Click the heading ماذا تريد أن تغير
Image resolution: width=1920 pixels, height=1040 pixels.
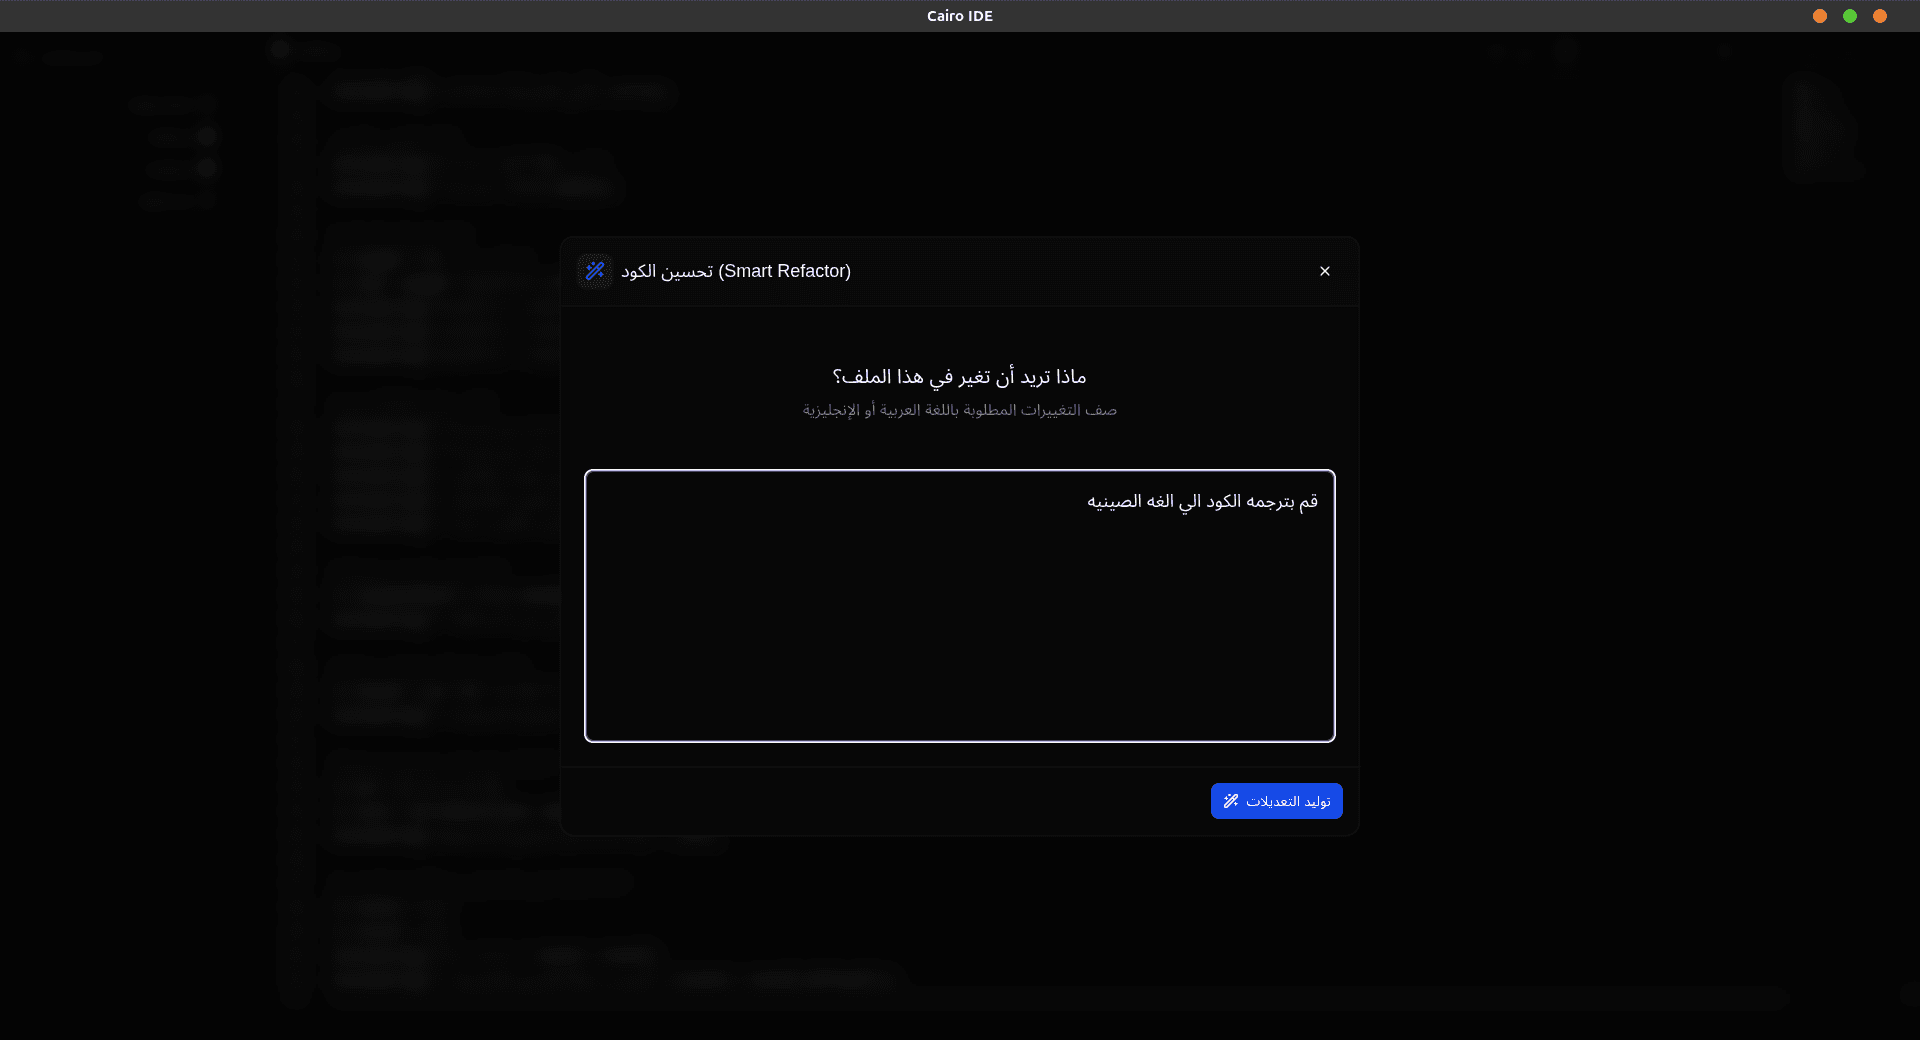pos(959,377)
